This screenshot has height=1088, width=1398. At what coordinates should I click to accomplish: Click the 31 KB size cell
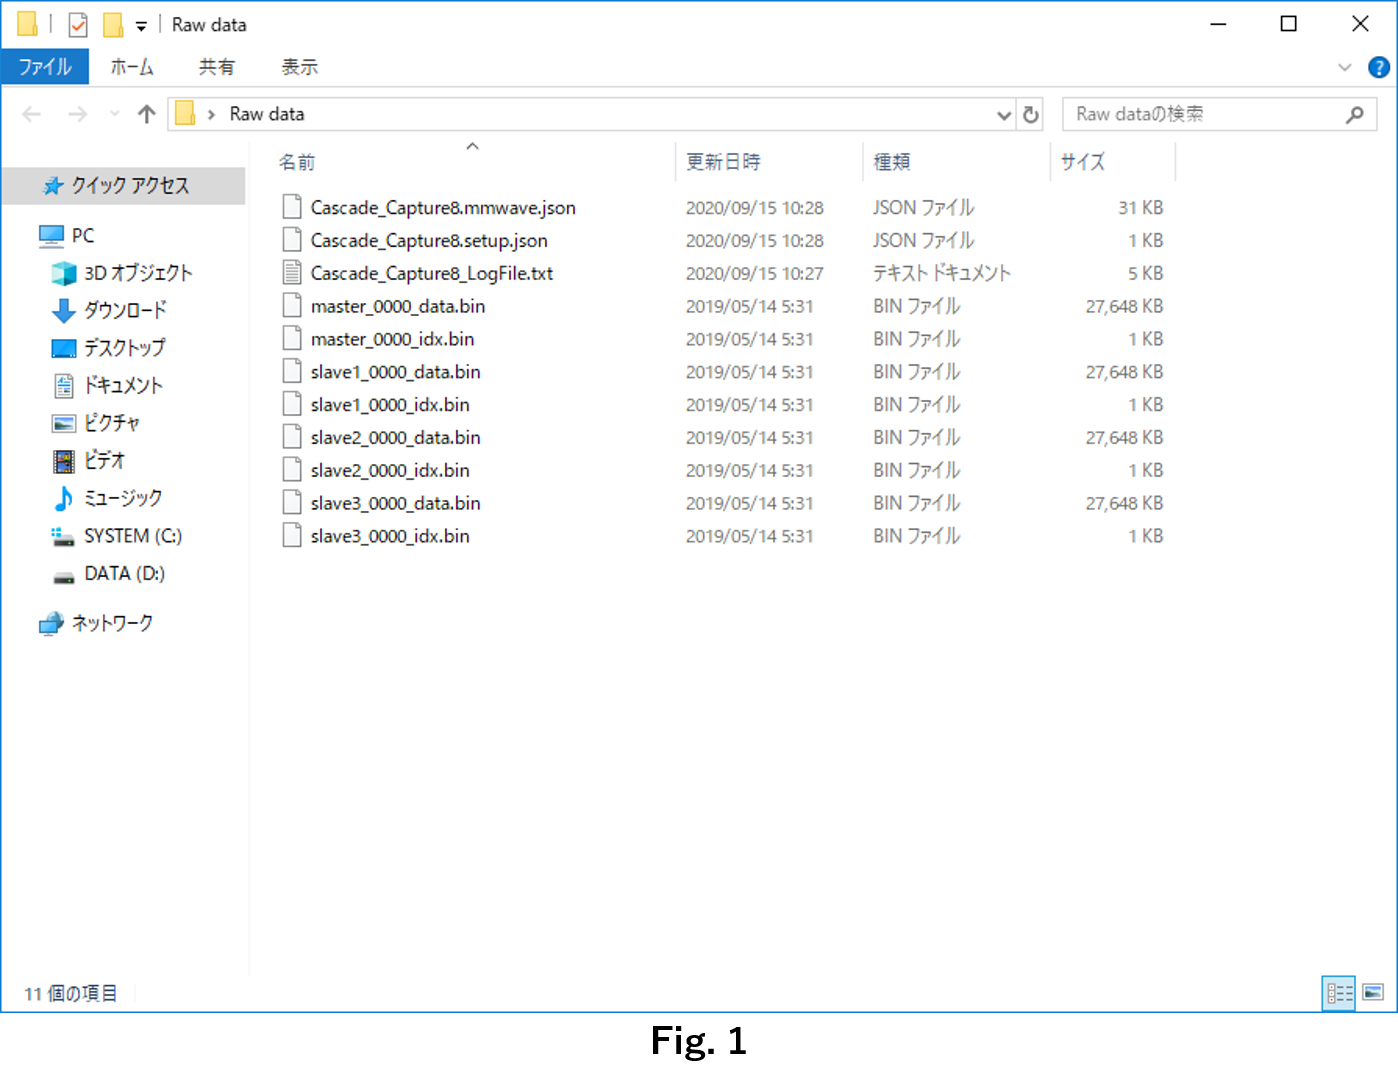(1140, 207)
